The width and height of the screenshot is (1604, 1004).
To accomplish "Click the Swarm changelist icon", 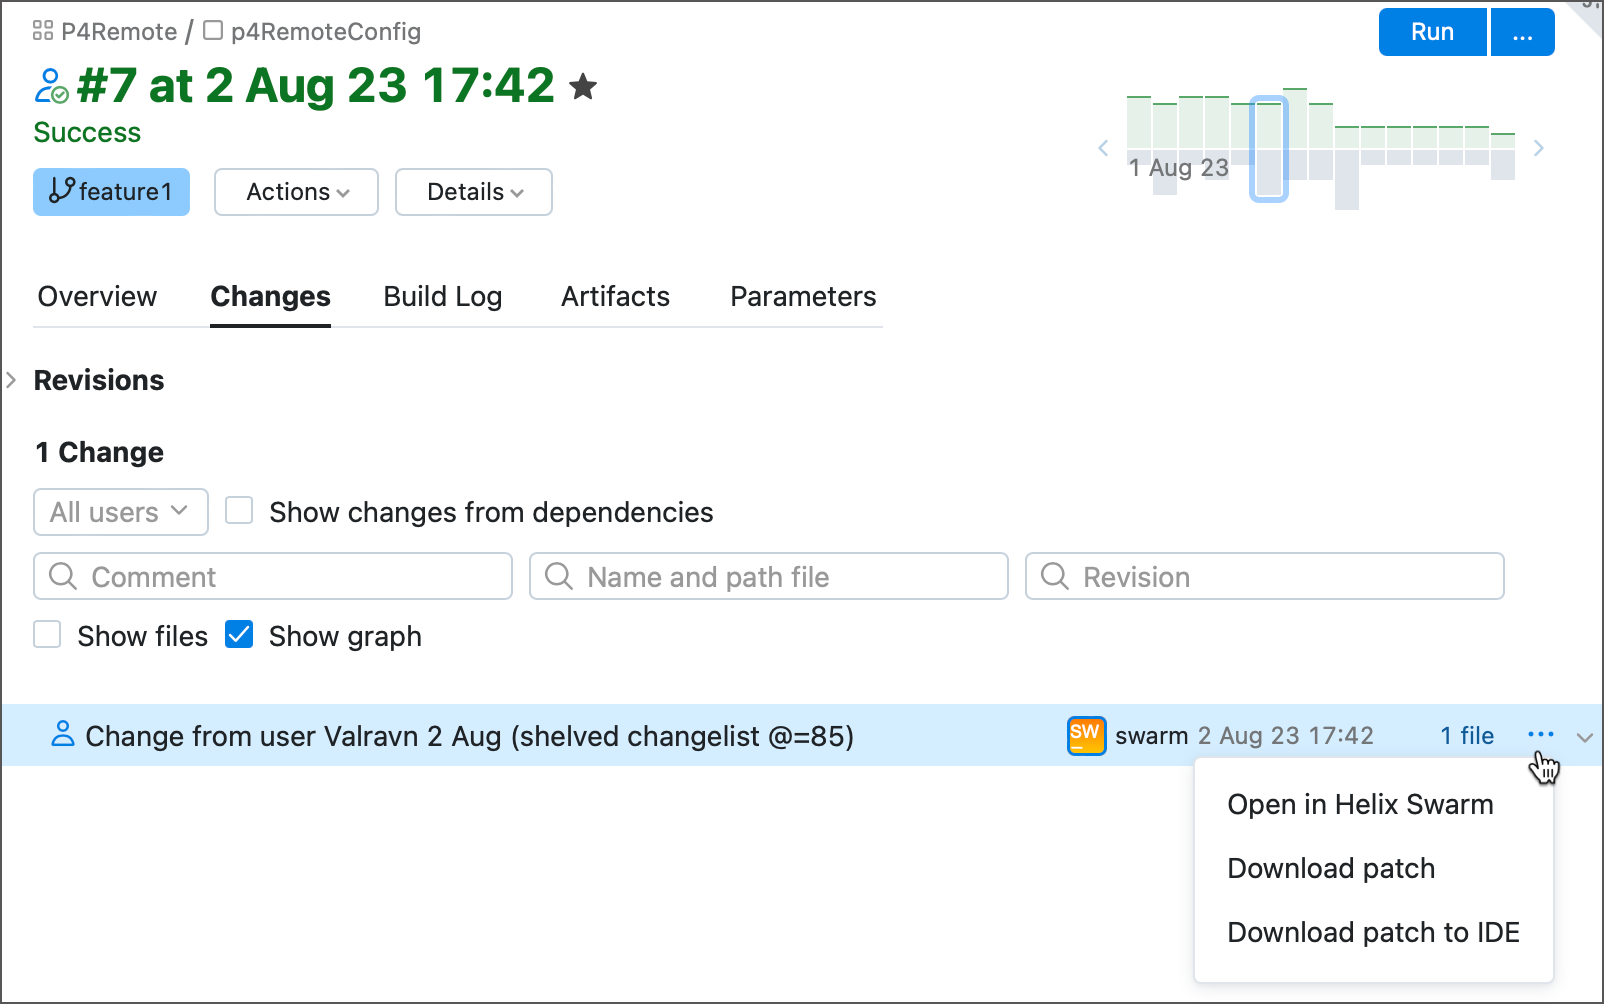I will (x=1086, y=735).
